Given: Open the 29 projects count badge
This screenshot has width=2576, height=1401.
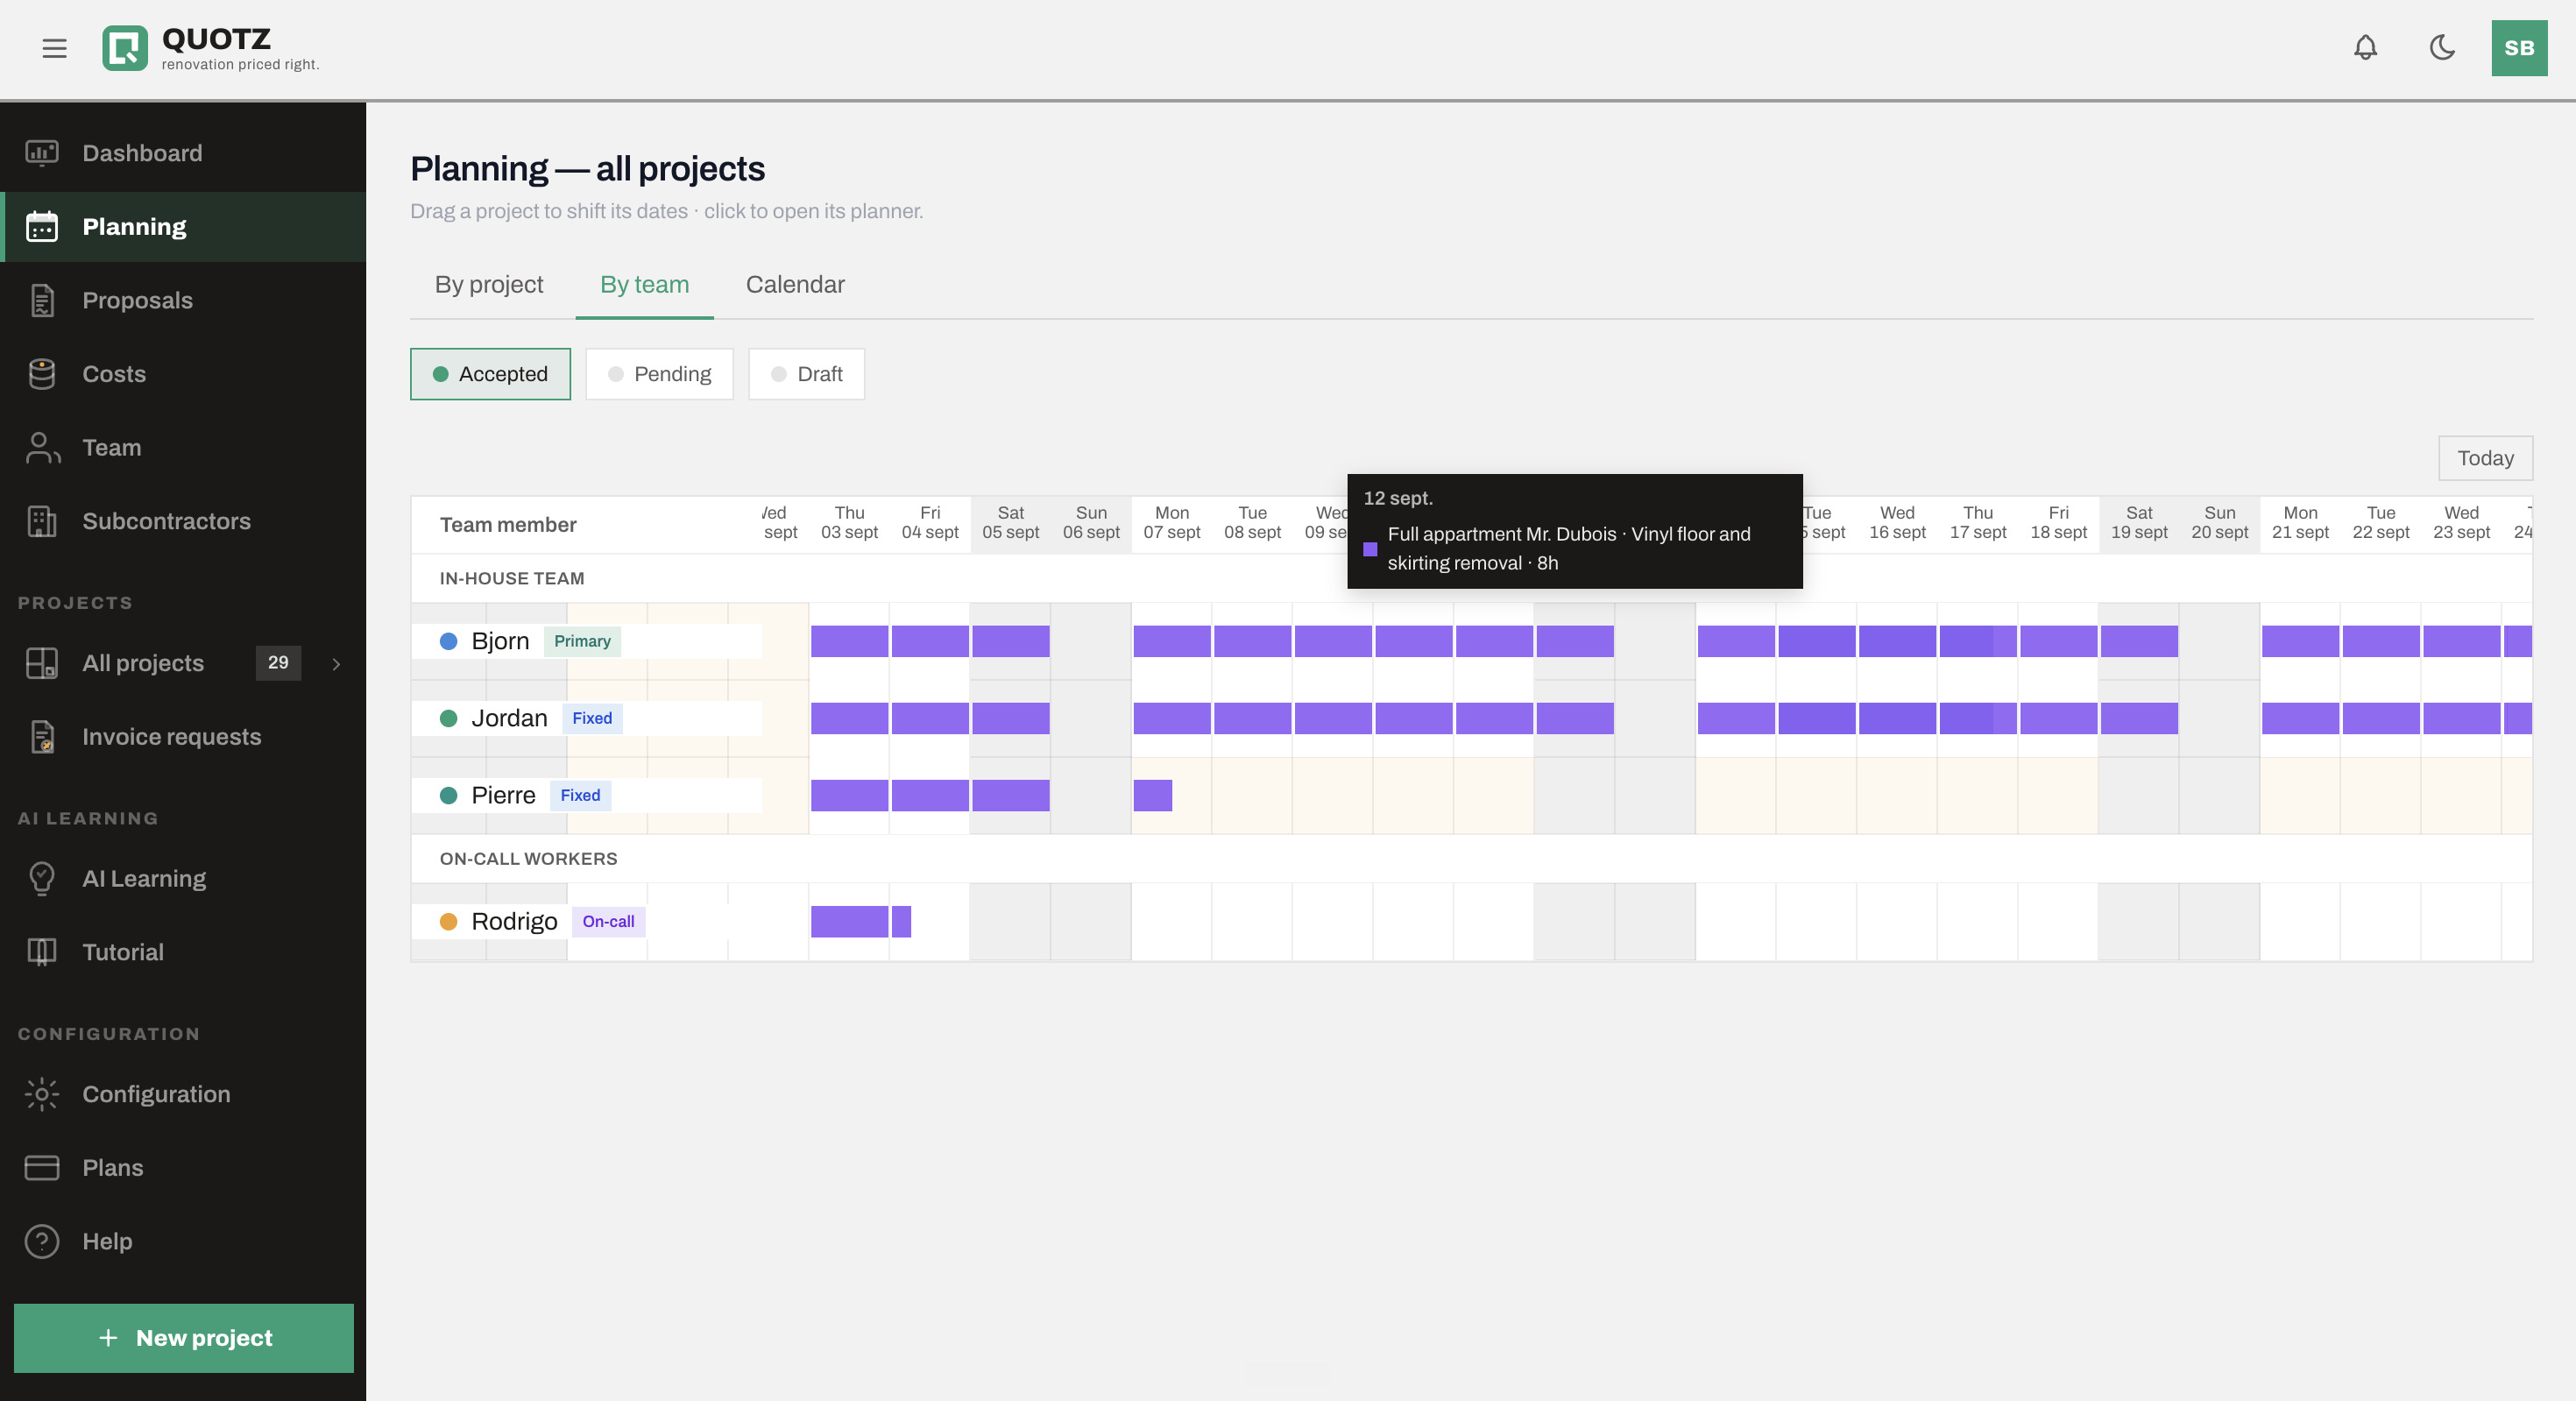Looking at the screenshot, I should click(x=278, y=662).
